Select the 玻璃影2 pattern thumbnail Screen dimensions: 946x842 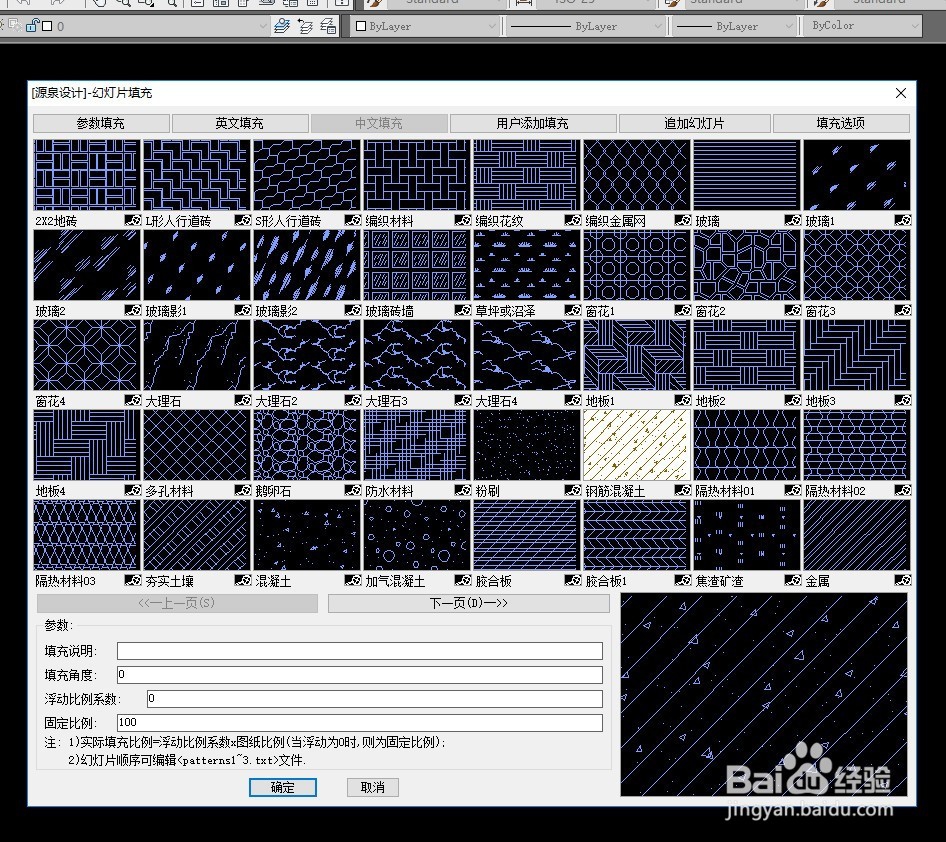tap(306, 265)
